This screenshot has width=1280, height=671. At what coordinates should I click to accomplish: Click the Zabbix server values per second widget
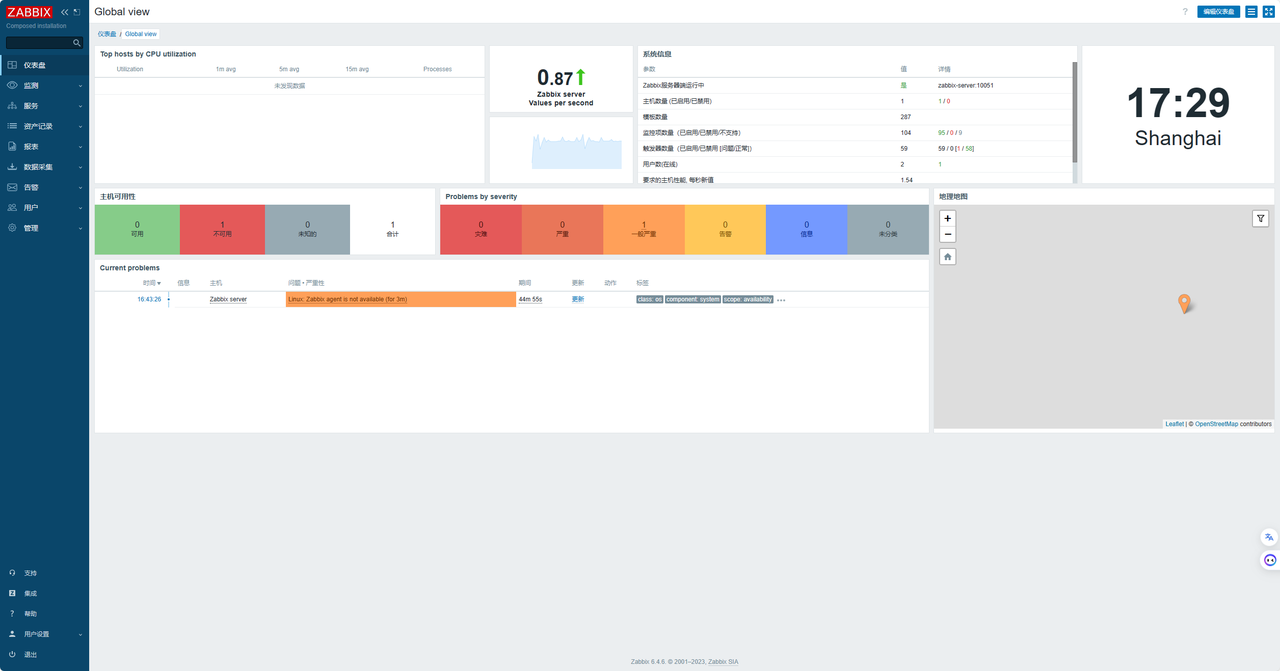tap(561, 80)
